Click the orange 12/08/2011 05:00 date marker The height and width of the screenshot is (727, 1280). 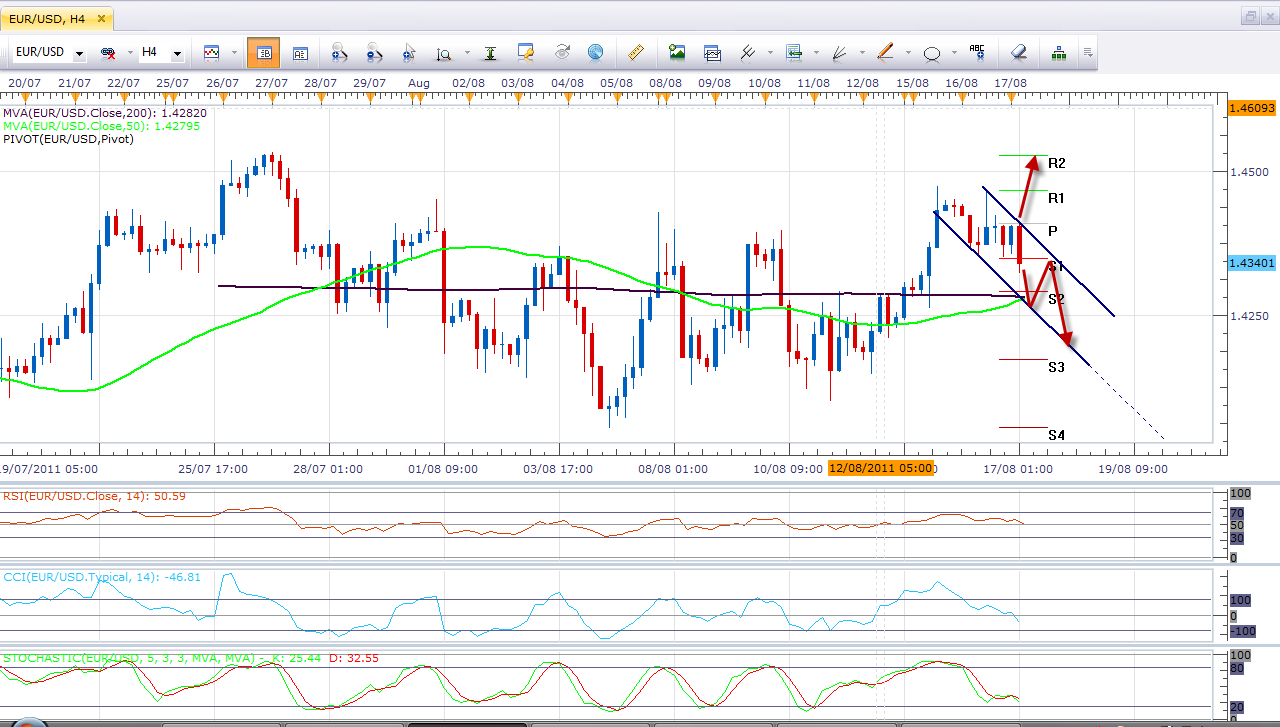(880, 468)
